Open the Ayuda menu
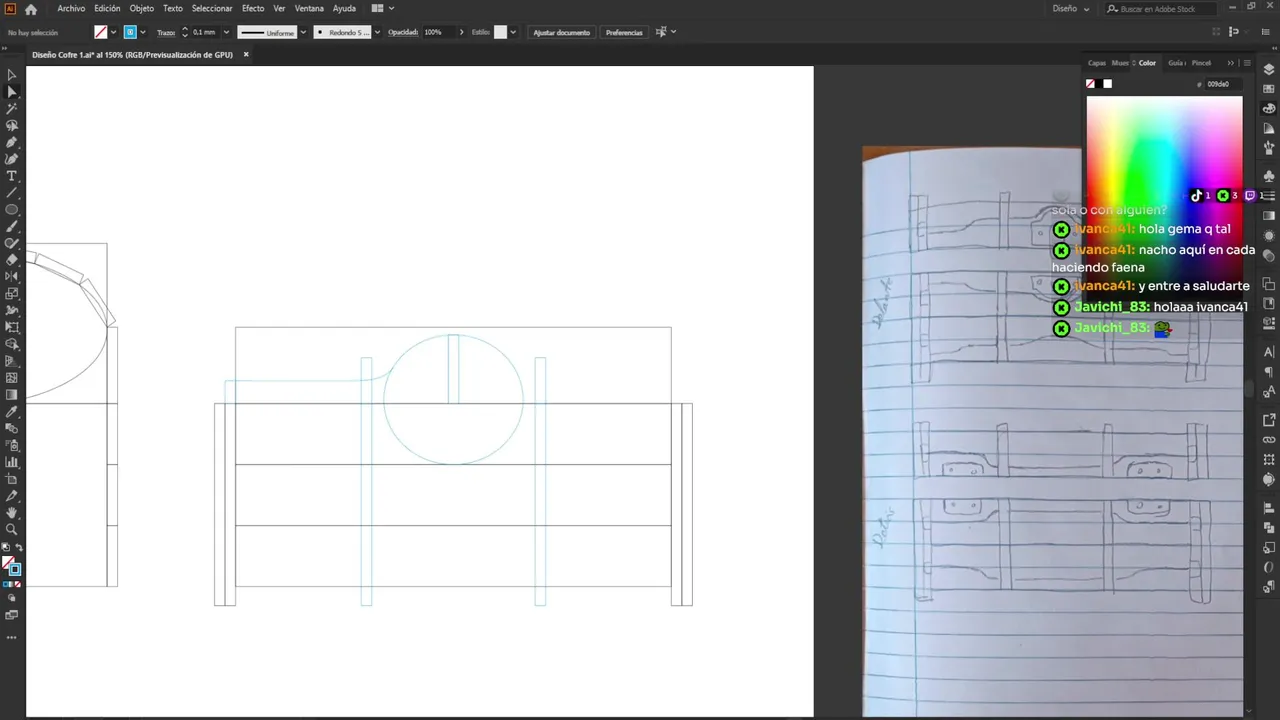 point(344,9)
